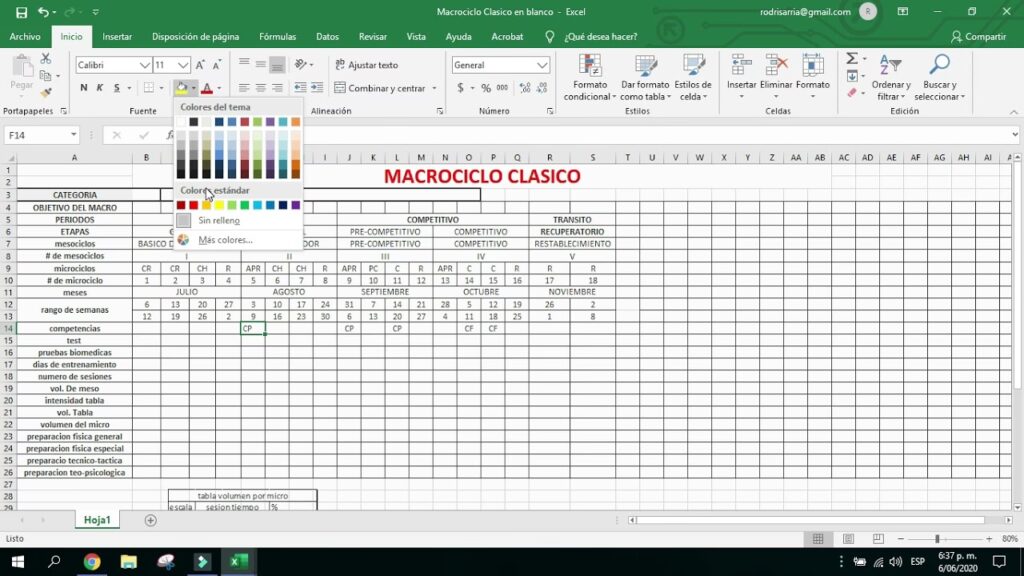
Task: Choose Más colores... in the palette
Action: (x=225, y=240)
